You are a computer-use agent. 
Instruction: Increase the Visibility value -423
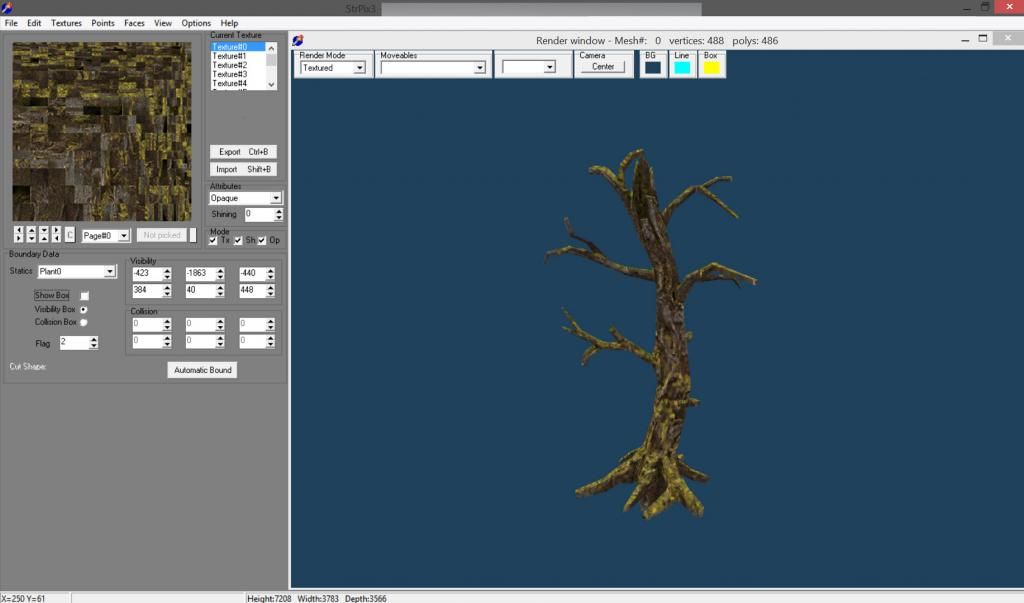(167, 270)
